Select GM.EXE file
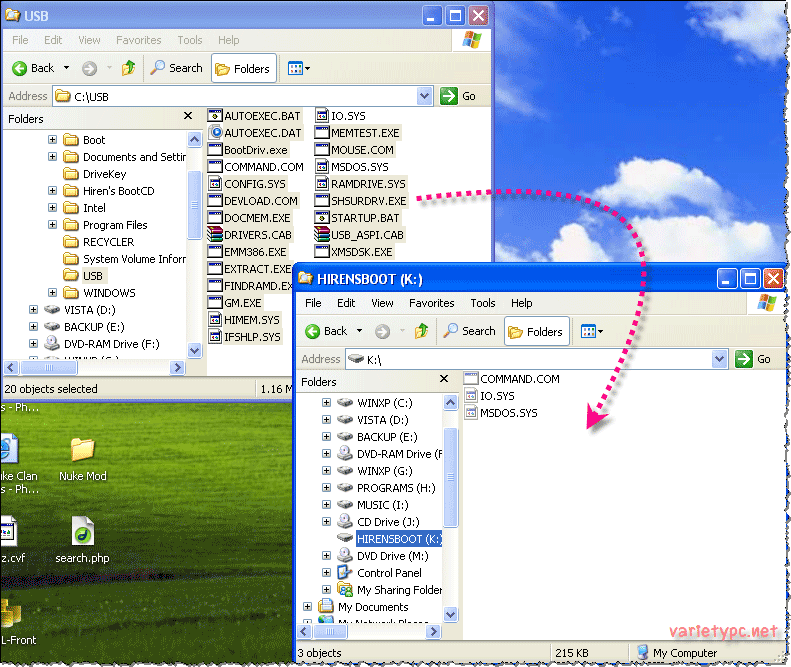The width and height of the screenshot is (791, 667). coord(235,303)
